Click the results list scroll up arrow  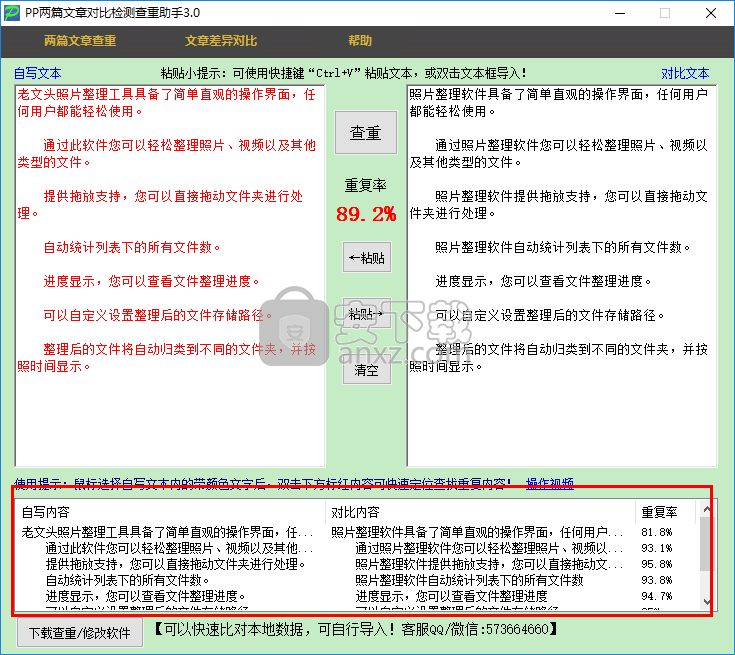tap(706, 509)
